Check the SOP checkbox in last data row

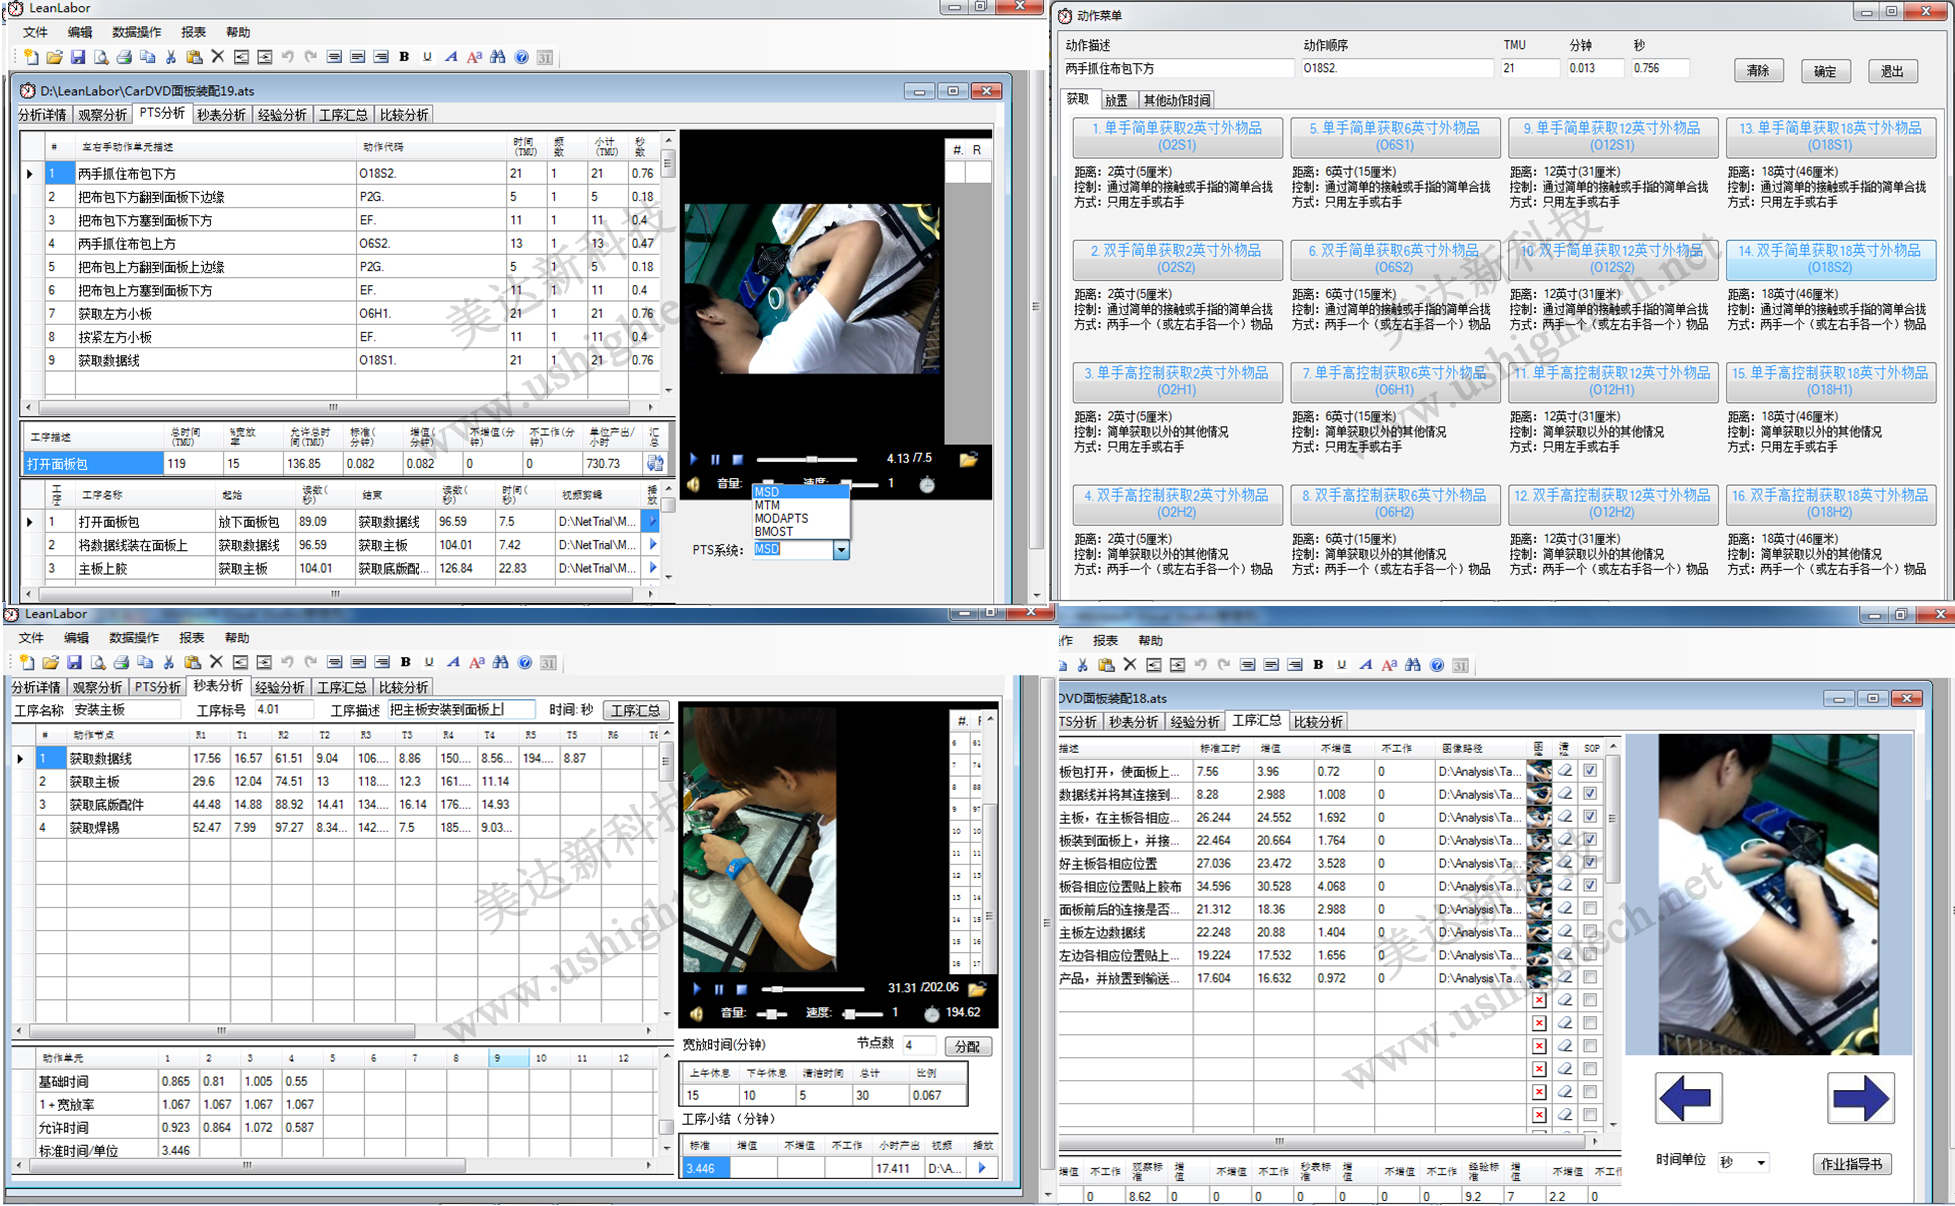click(1590, 978)
